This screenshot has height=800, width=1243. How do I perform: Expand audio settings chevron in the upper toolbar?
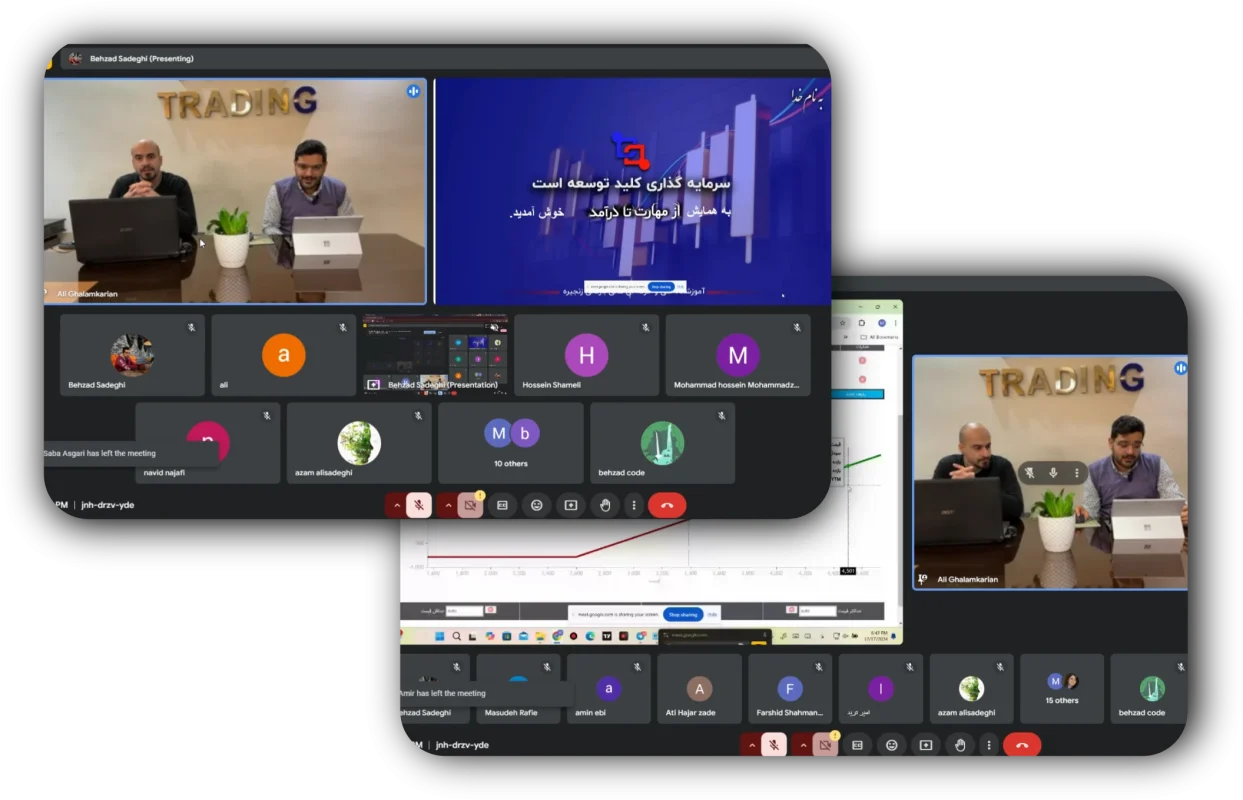tap(397, 505)
